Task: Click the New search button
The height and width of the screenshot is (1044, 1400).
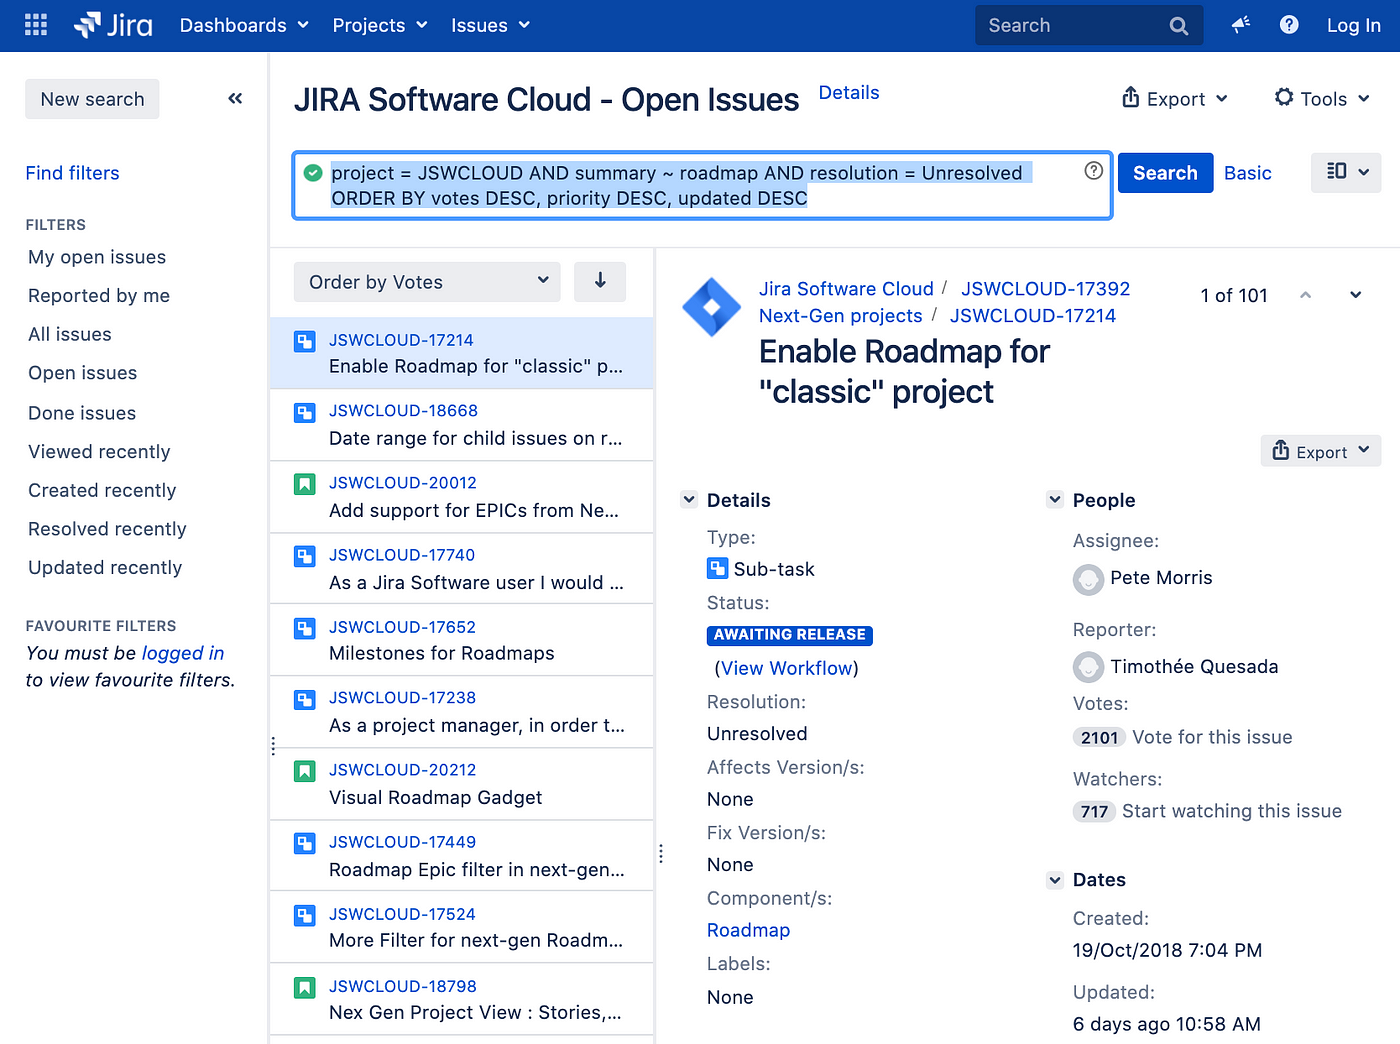Action: [92, 99]
